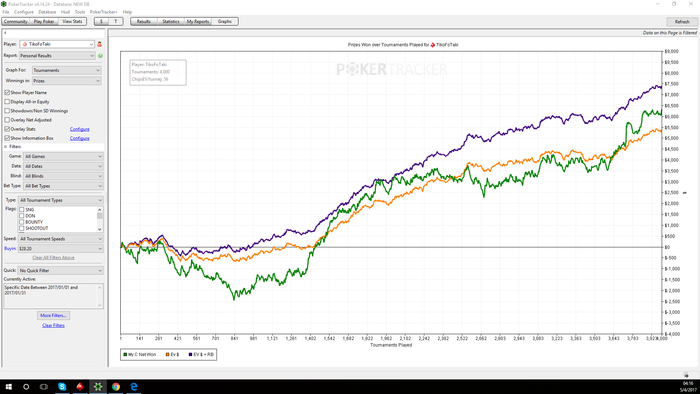The height and width of the screenshot is (394, 700).
Task: Open PokerStars from the taskbar
Action: (x=80, y=387)
